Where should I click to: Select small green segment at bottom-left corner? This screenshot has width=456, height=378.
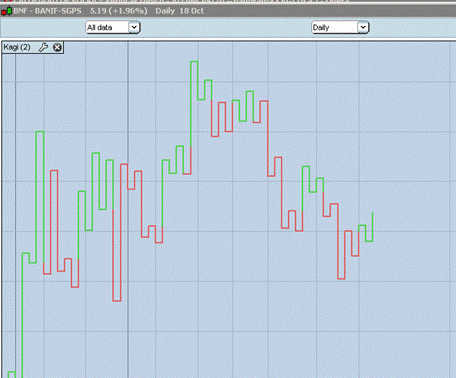coord(12,374)
